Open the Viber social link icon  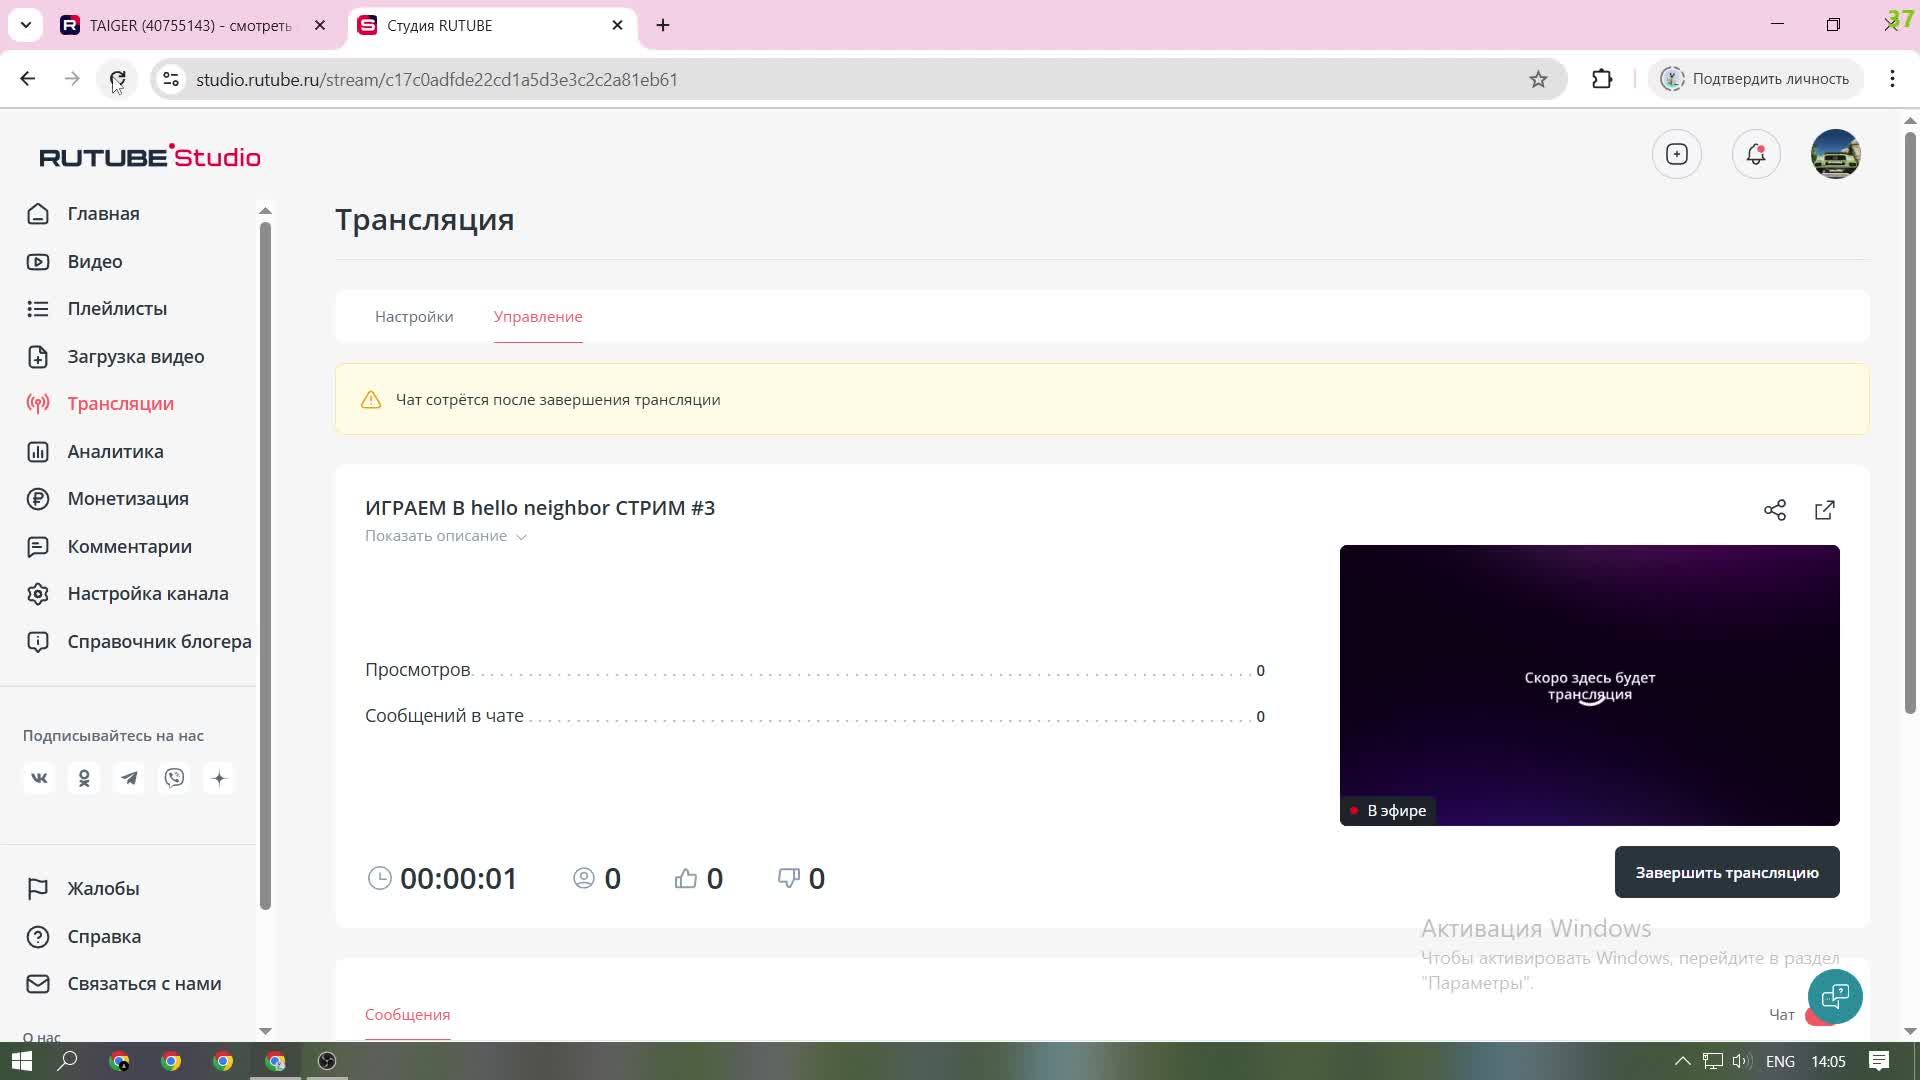tap(174, 778)
